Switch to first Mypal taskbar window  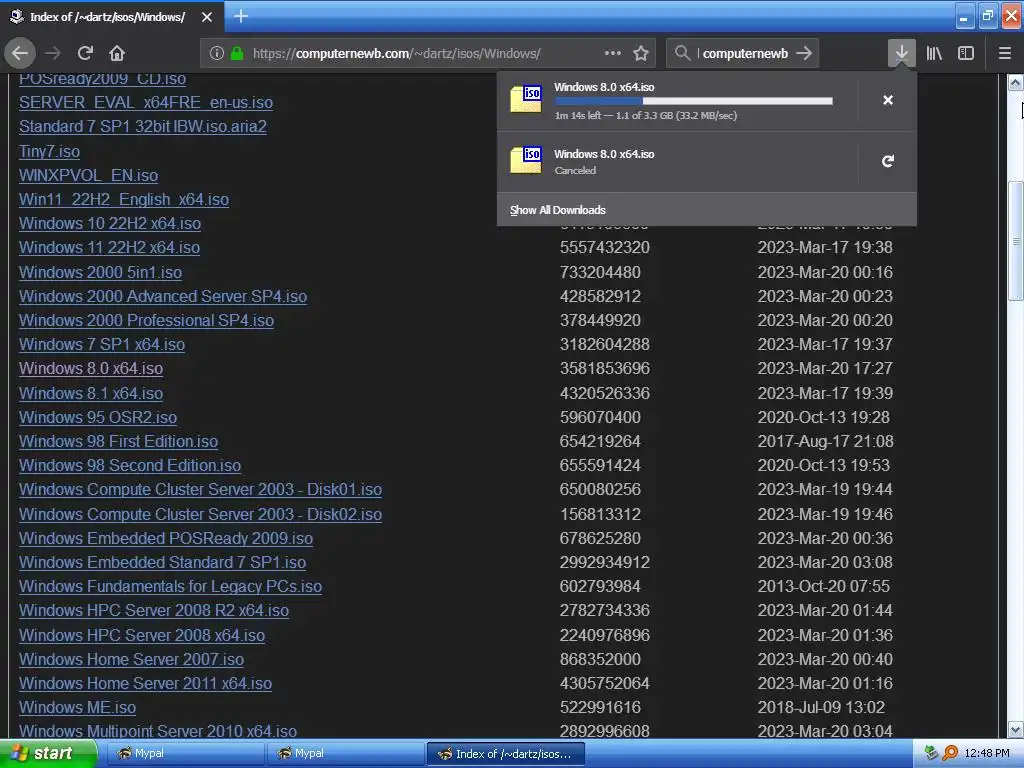(185, 754)
